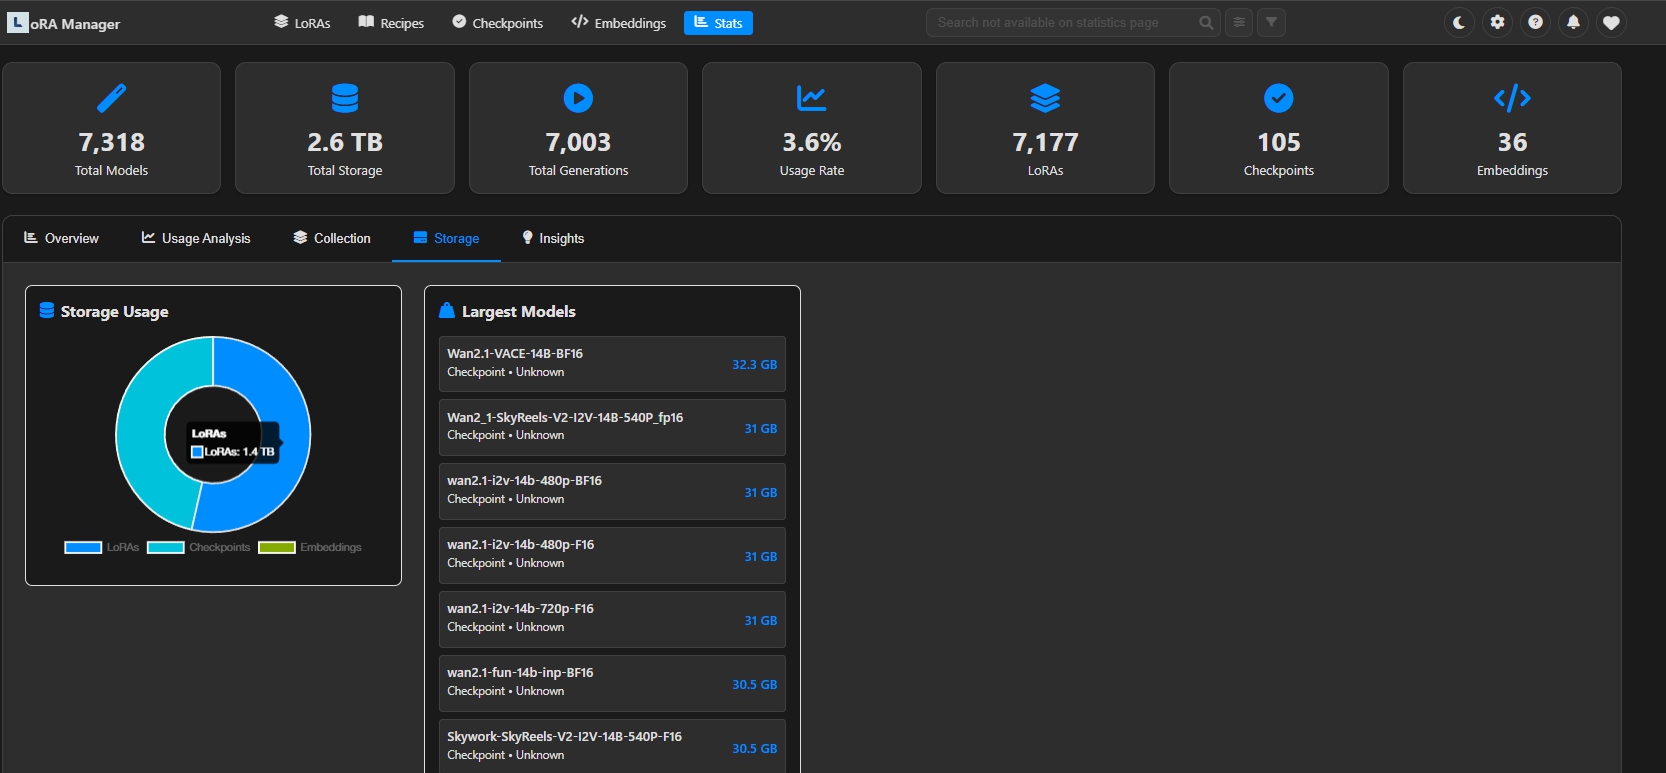The image size is (1666, 773).
Task: Open help question mark icon
Action: [x=1535, y=22]
